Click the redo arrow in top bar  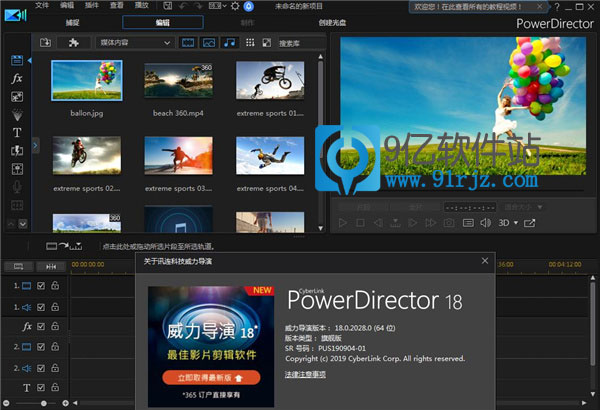coord(198,6)
